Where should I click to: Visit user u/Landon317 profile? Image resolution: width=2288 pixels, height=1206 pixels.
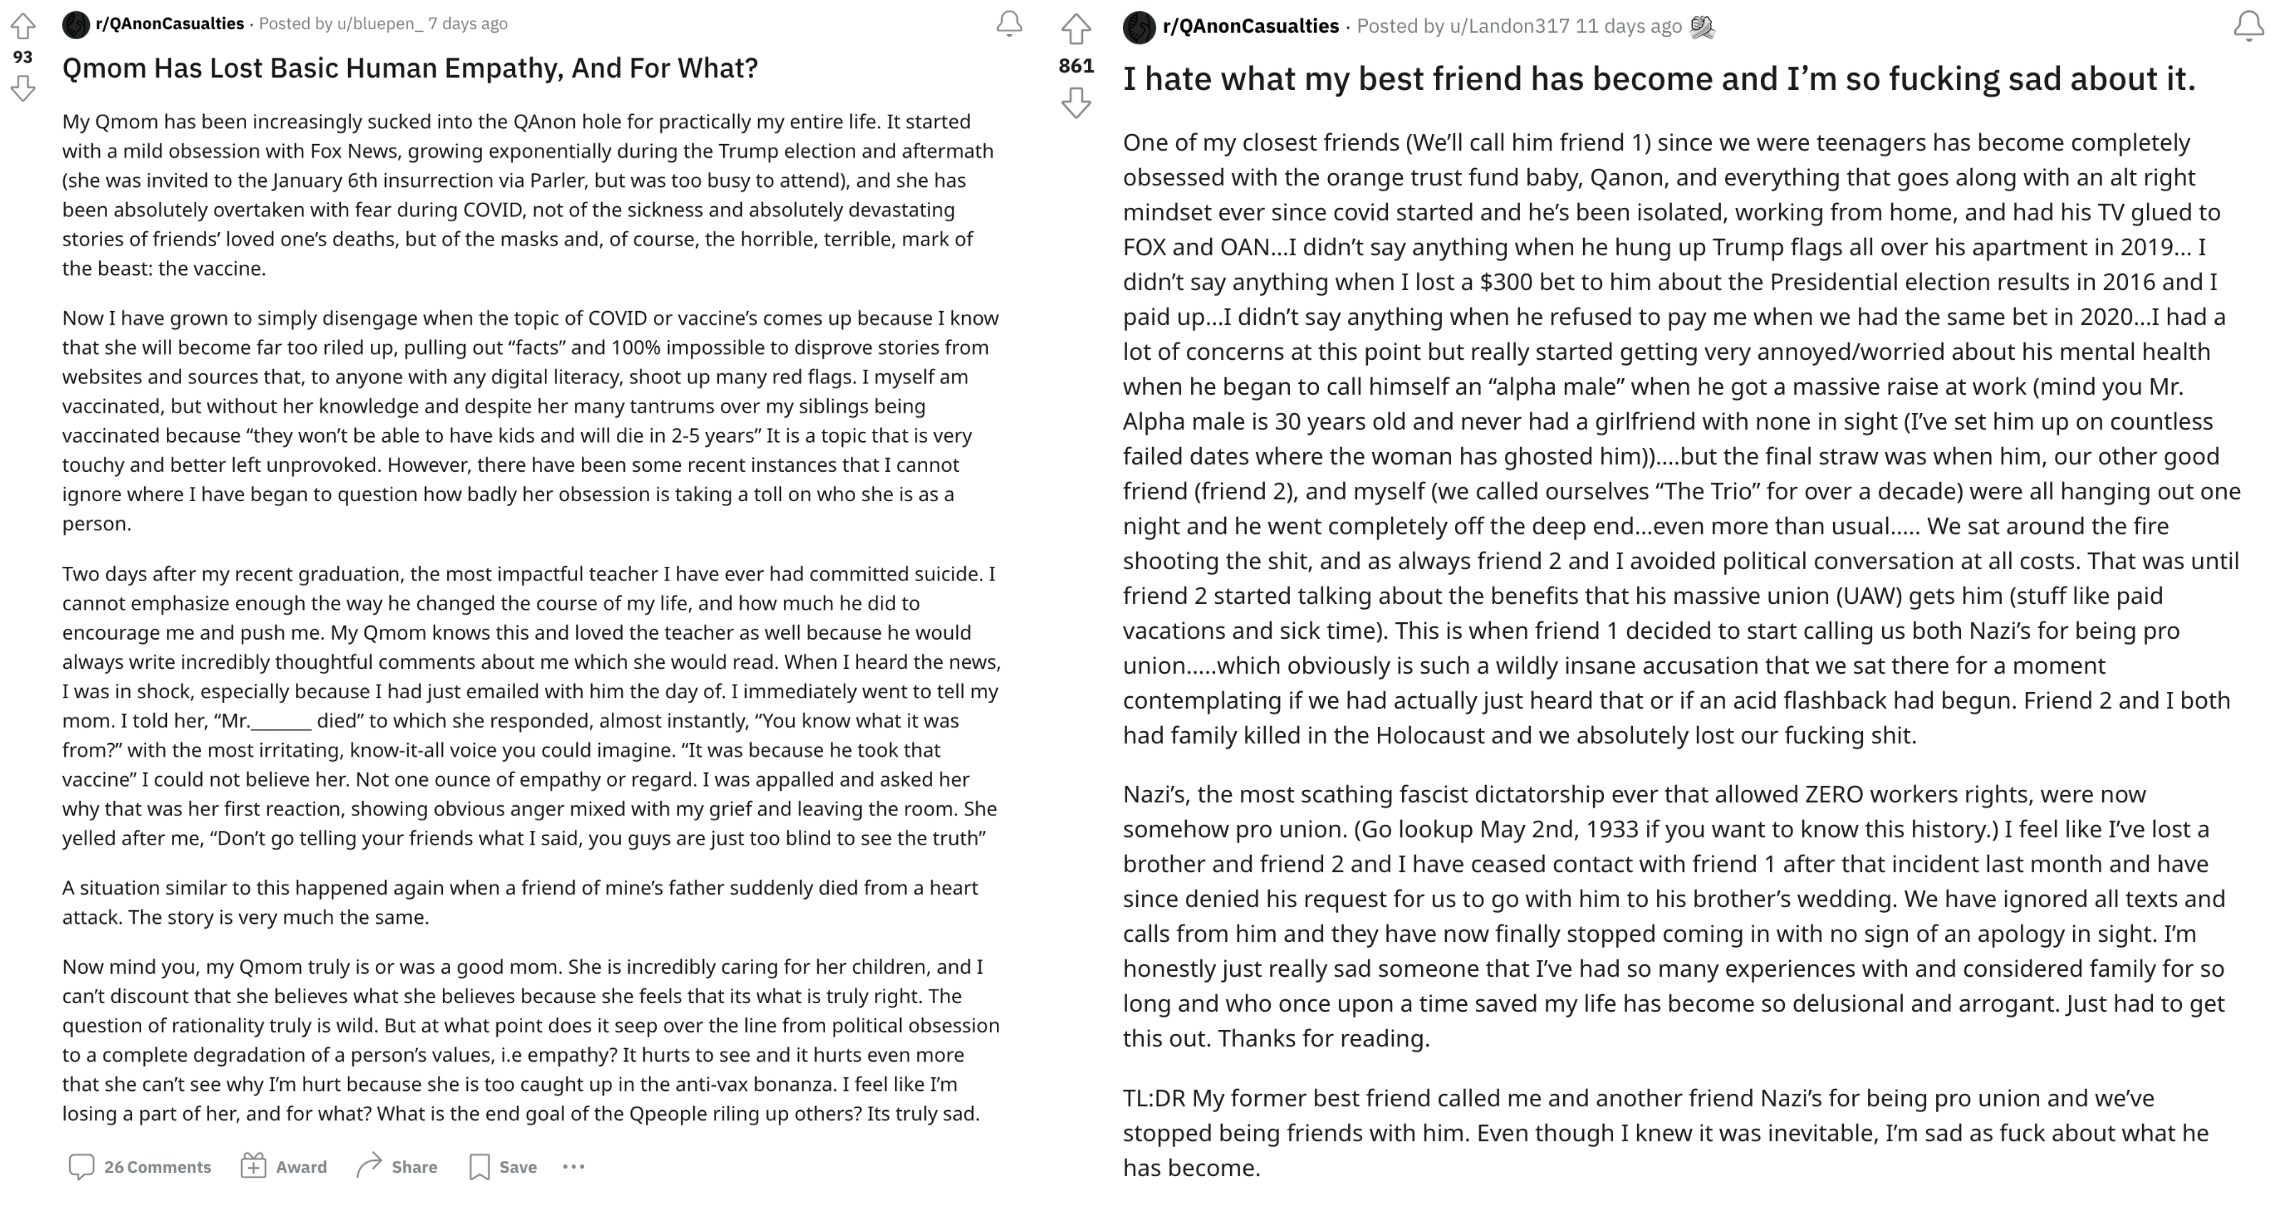1510,27
